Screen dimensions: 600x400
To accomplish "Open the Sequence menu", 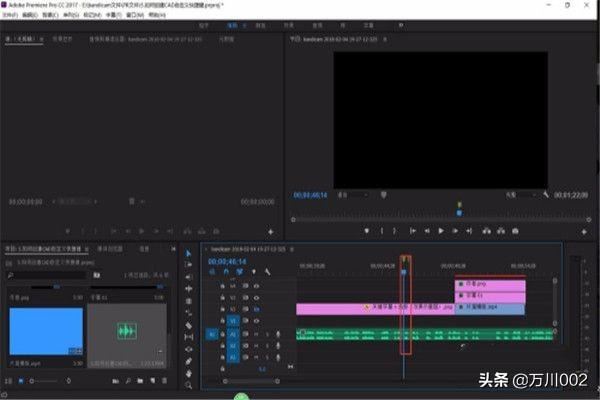I will tap(71, 15).
